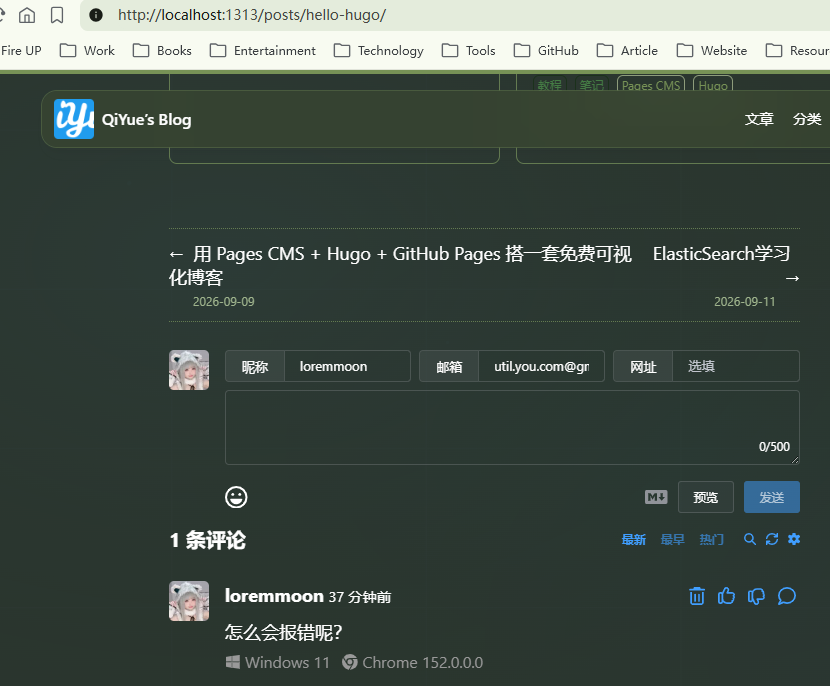The image size is (830, 686).
Task: Refresh the comment list icon
Action: 772,539
